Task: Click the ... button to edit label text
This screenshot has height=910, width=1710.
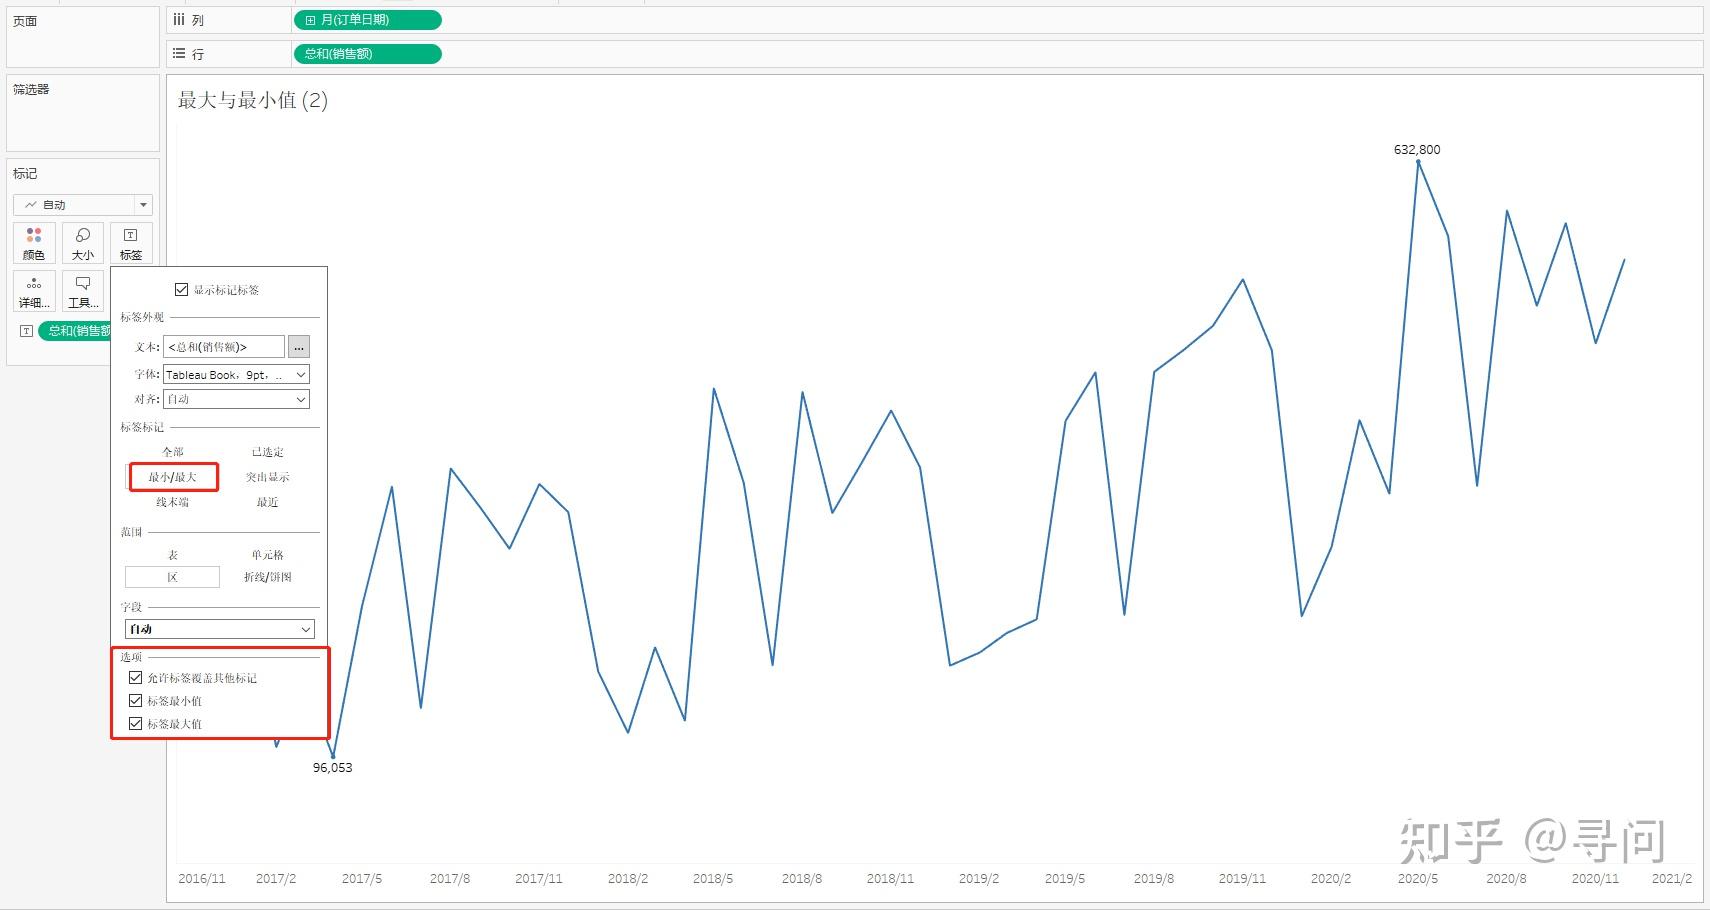Action: [299, 347]
